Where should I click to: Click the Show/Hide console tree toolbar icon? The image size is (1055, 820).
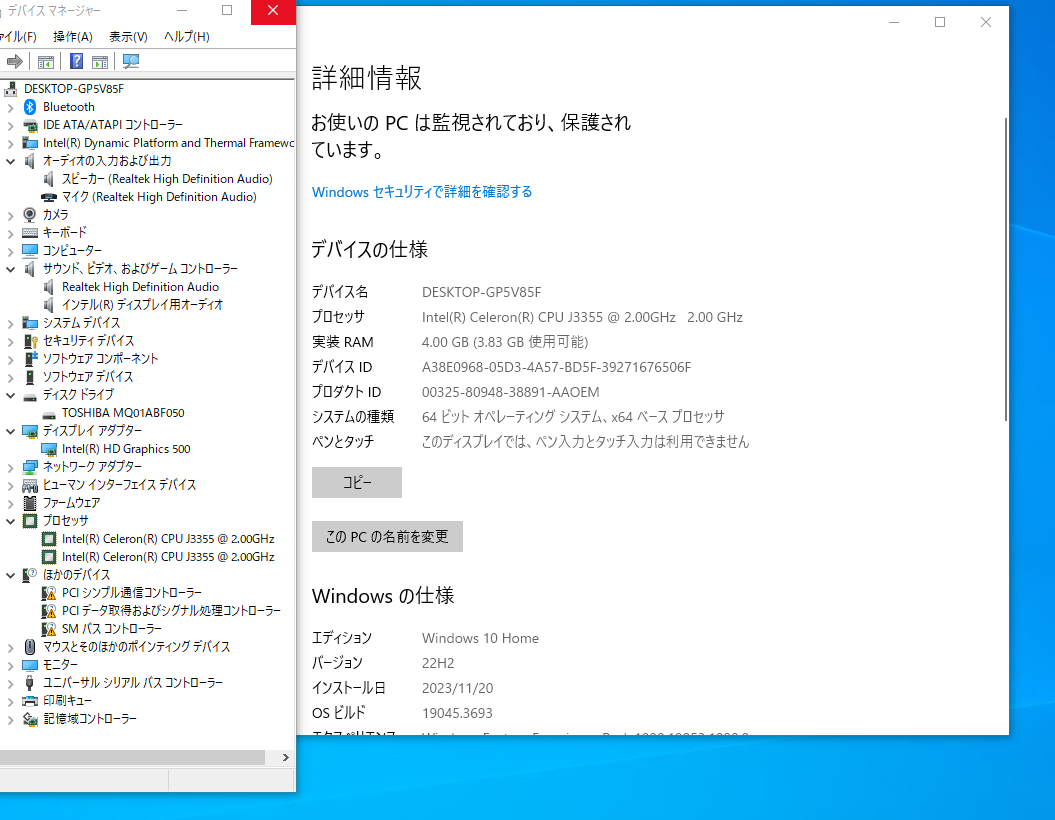coord(46,61)
